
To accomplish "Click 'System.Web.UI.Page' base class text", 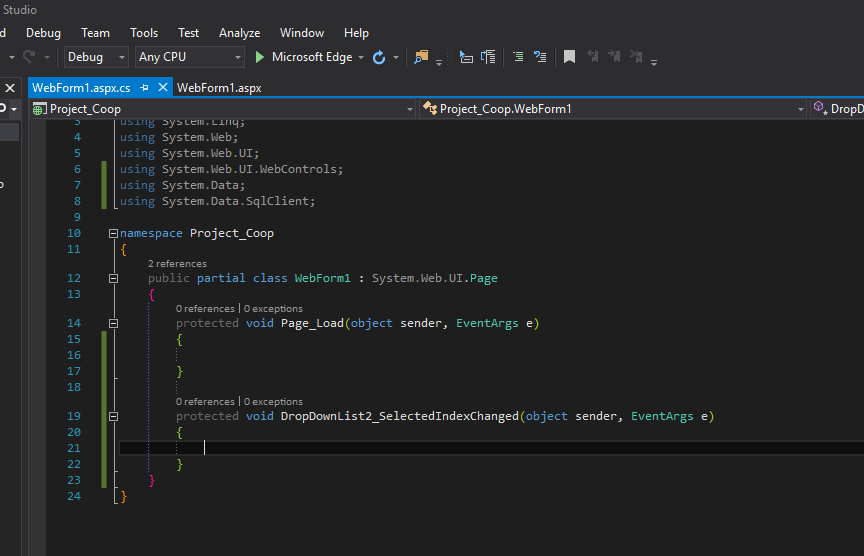I will (x=435, y=278).
